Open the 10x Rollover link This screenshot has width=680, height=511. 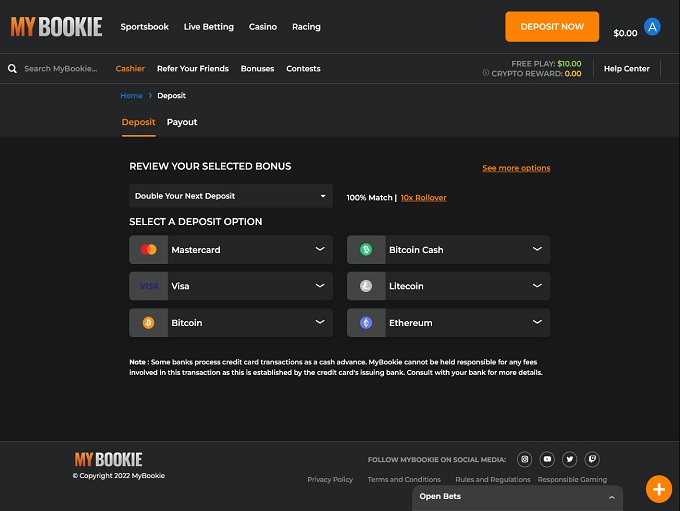(423, 198)
